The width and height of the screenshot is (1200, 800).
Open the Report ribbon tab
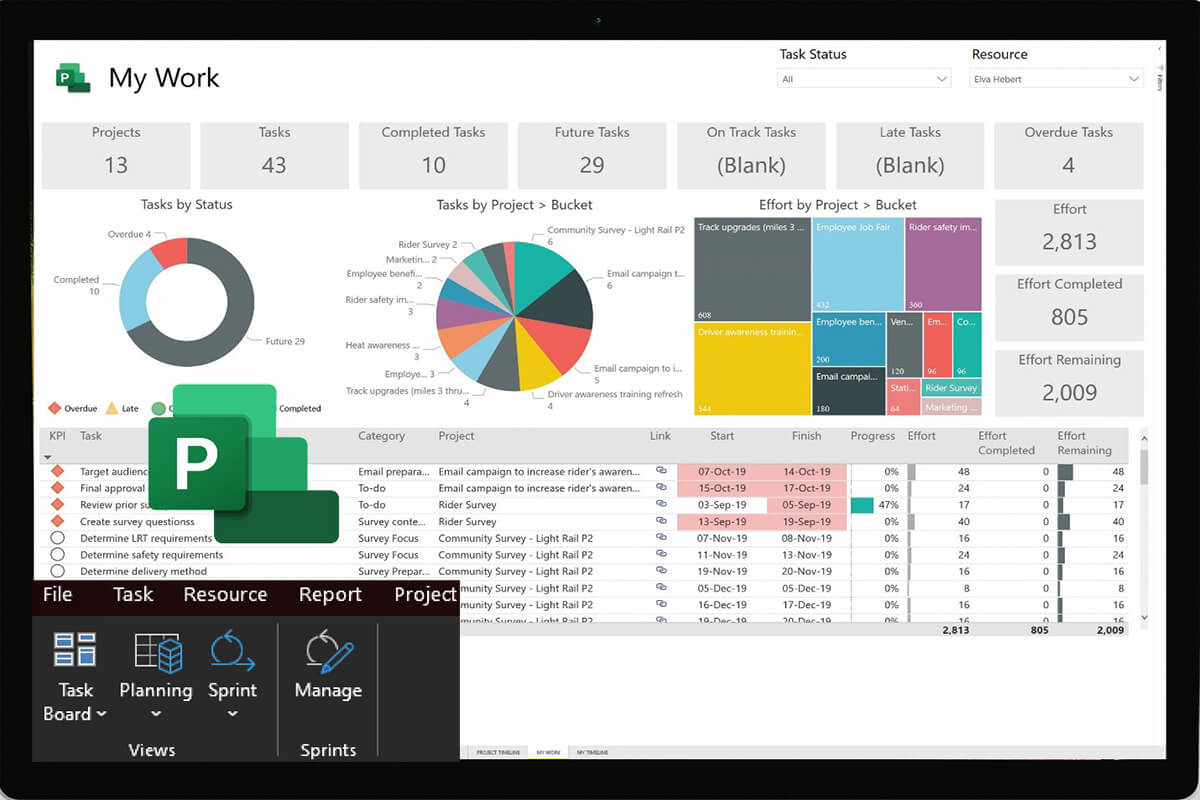pos(330,595)
